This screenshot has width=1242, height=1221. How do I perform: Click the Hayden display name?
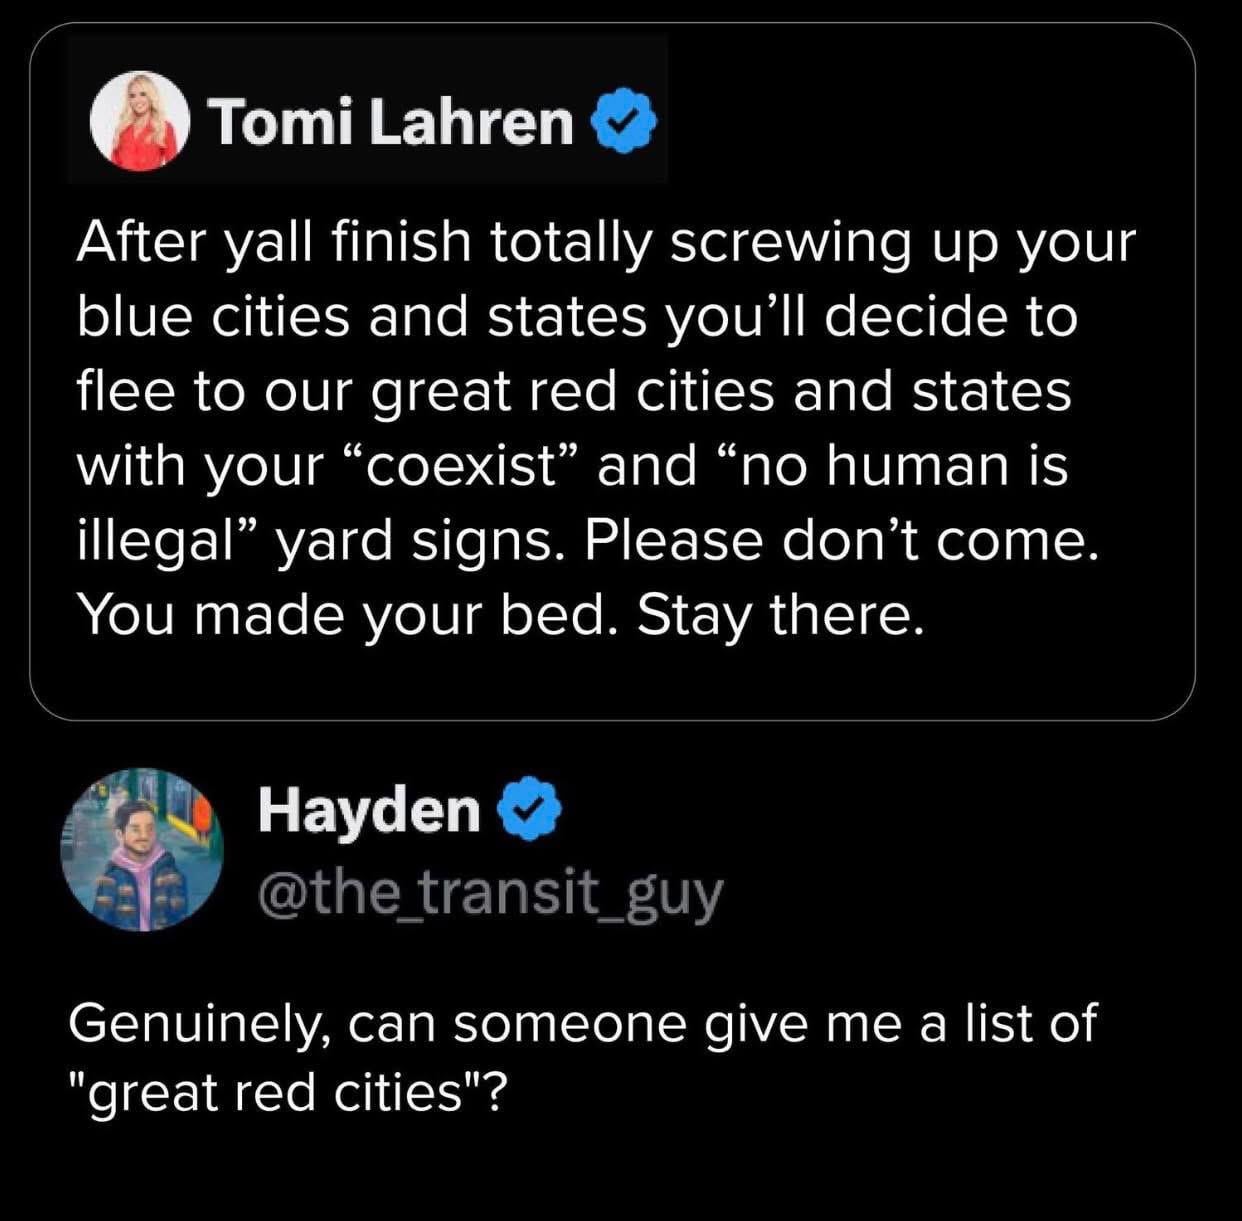tap(369, 810)
